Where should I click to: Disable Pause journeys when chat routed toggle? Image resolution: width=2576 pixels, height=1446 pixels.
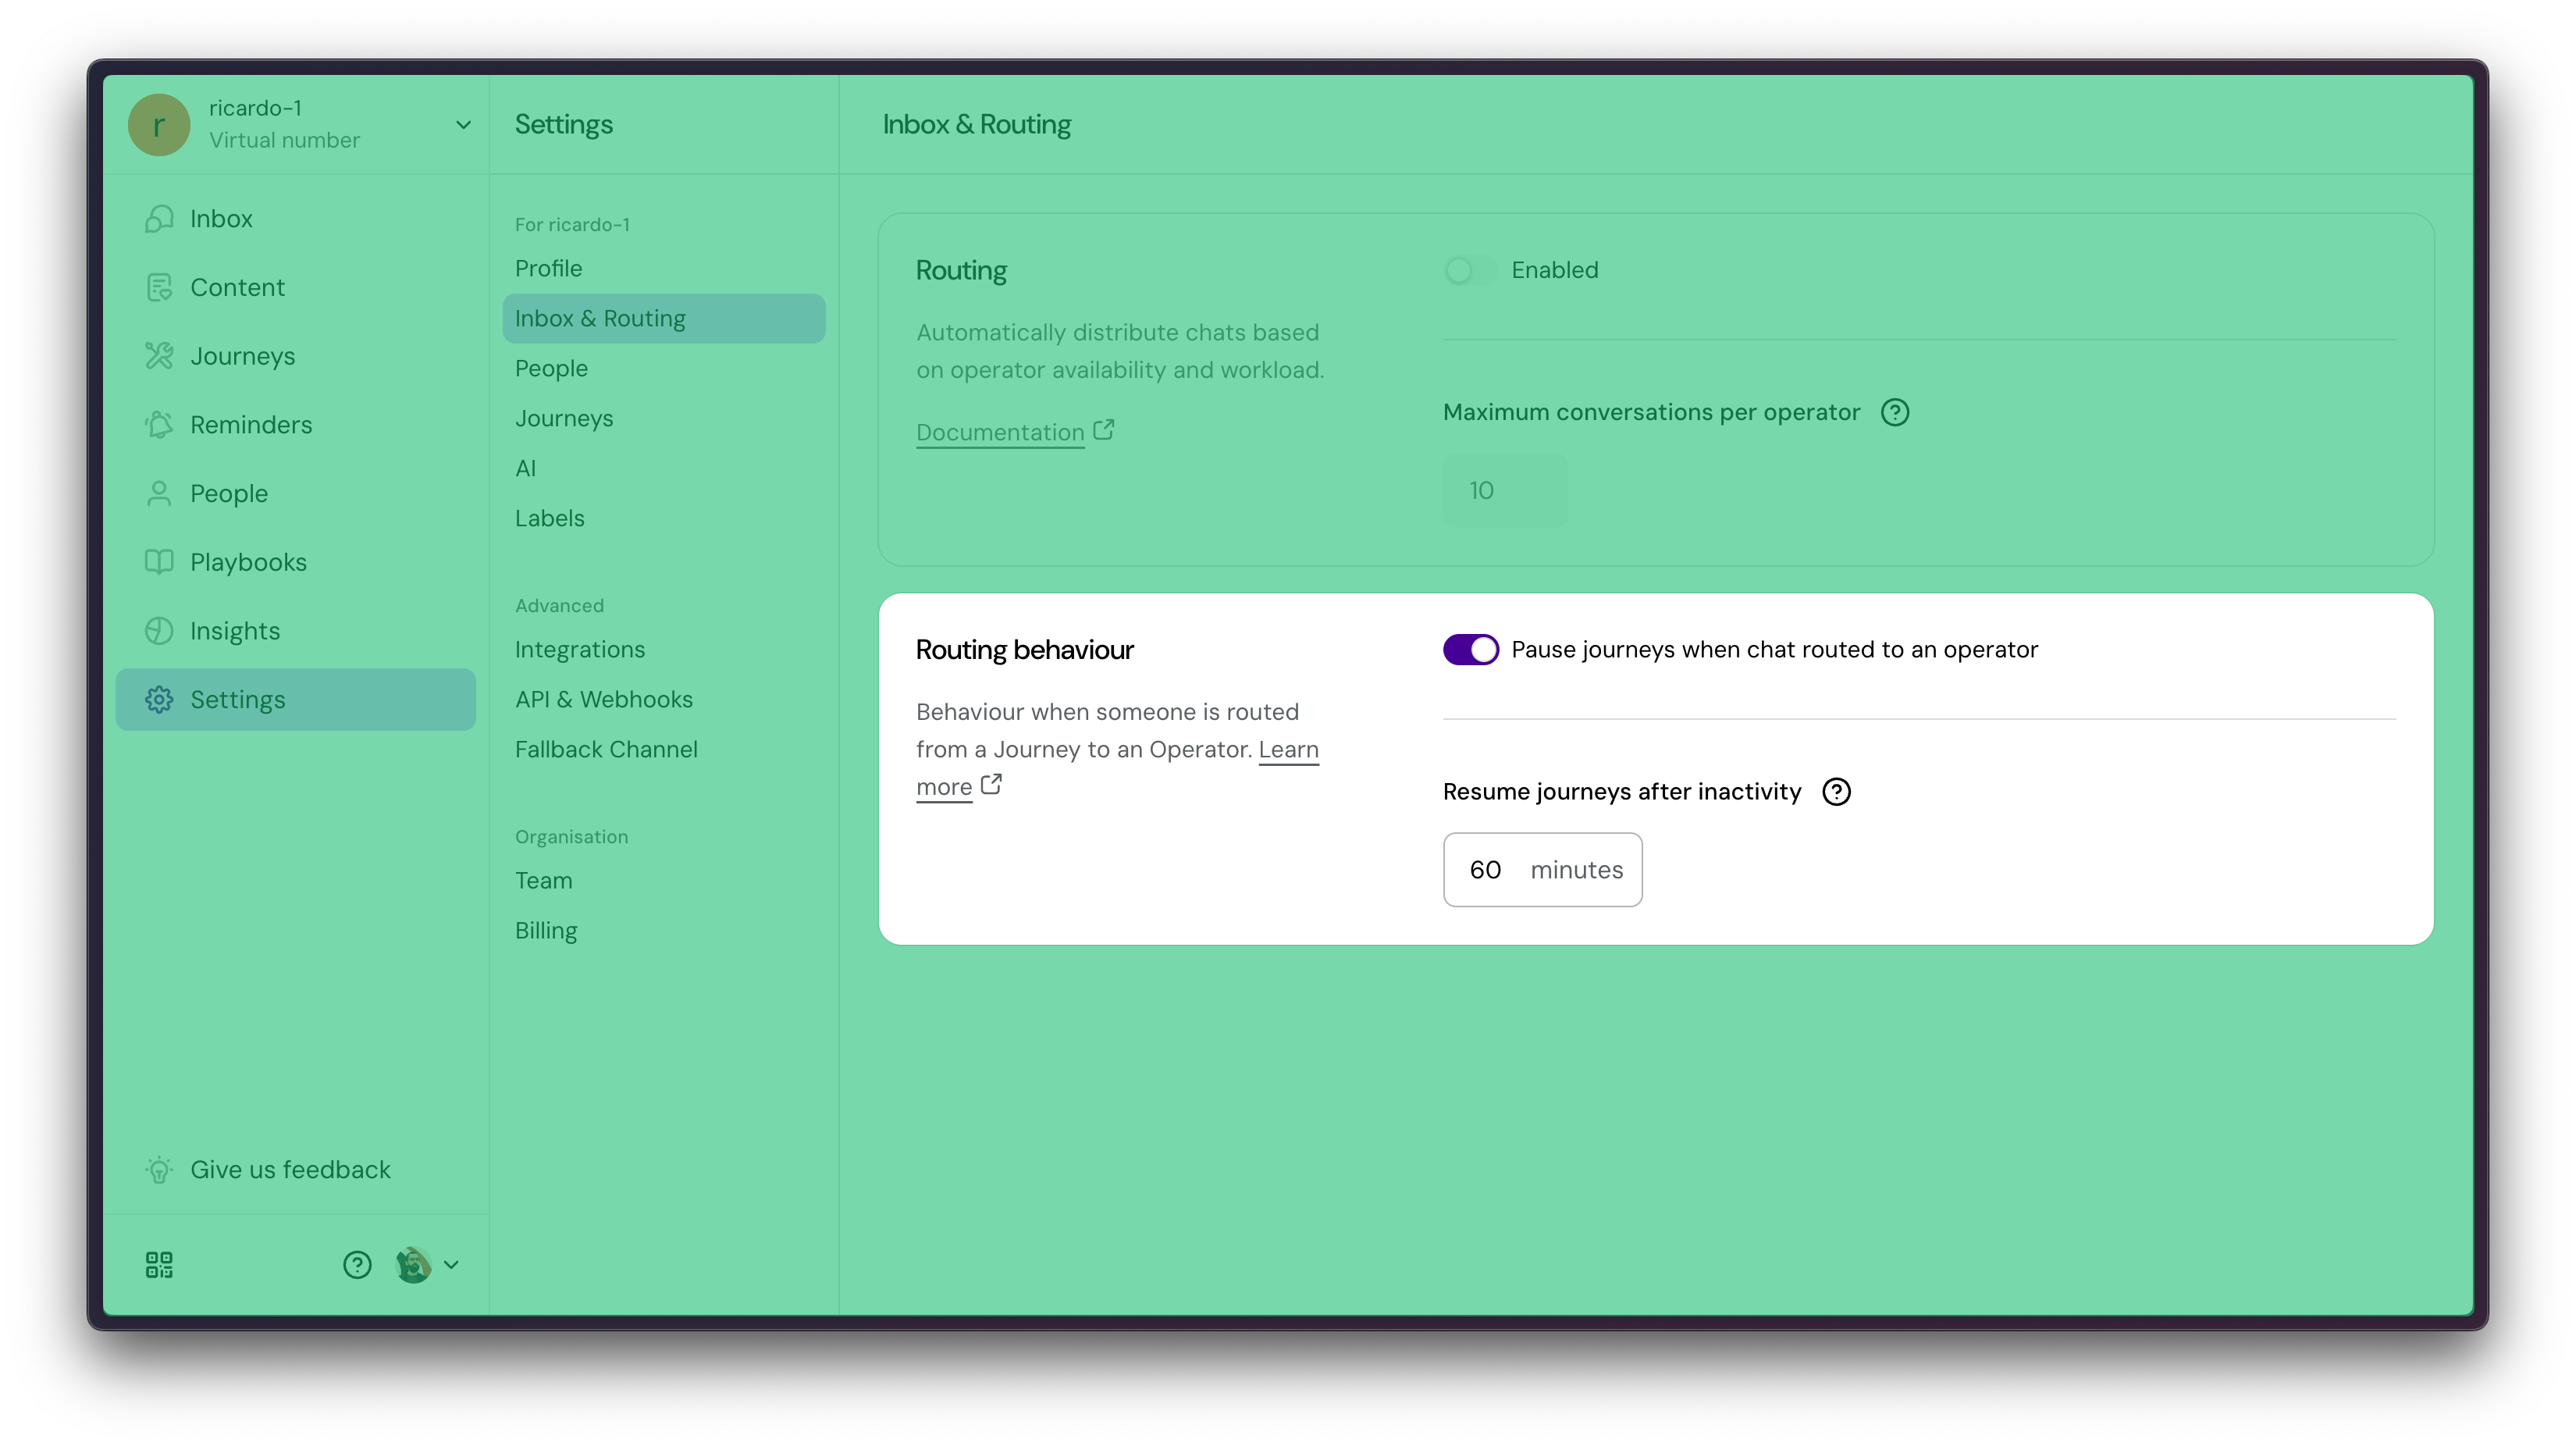tap(1470, 650)
